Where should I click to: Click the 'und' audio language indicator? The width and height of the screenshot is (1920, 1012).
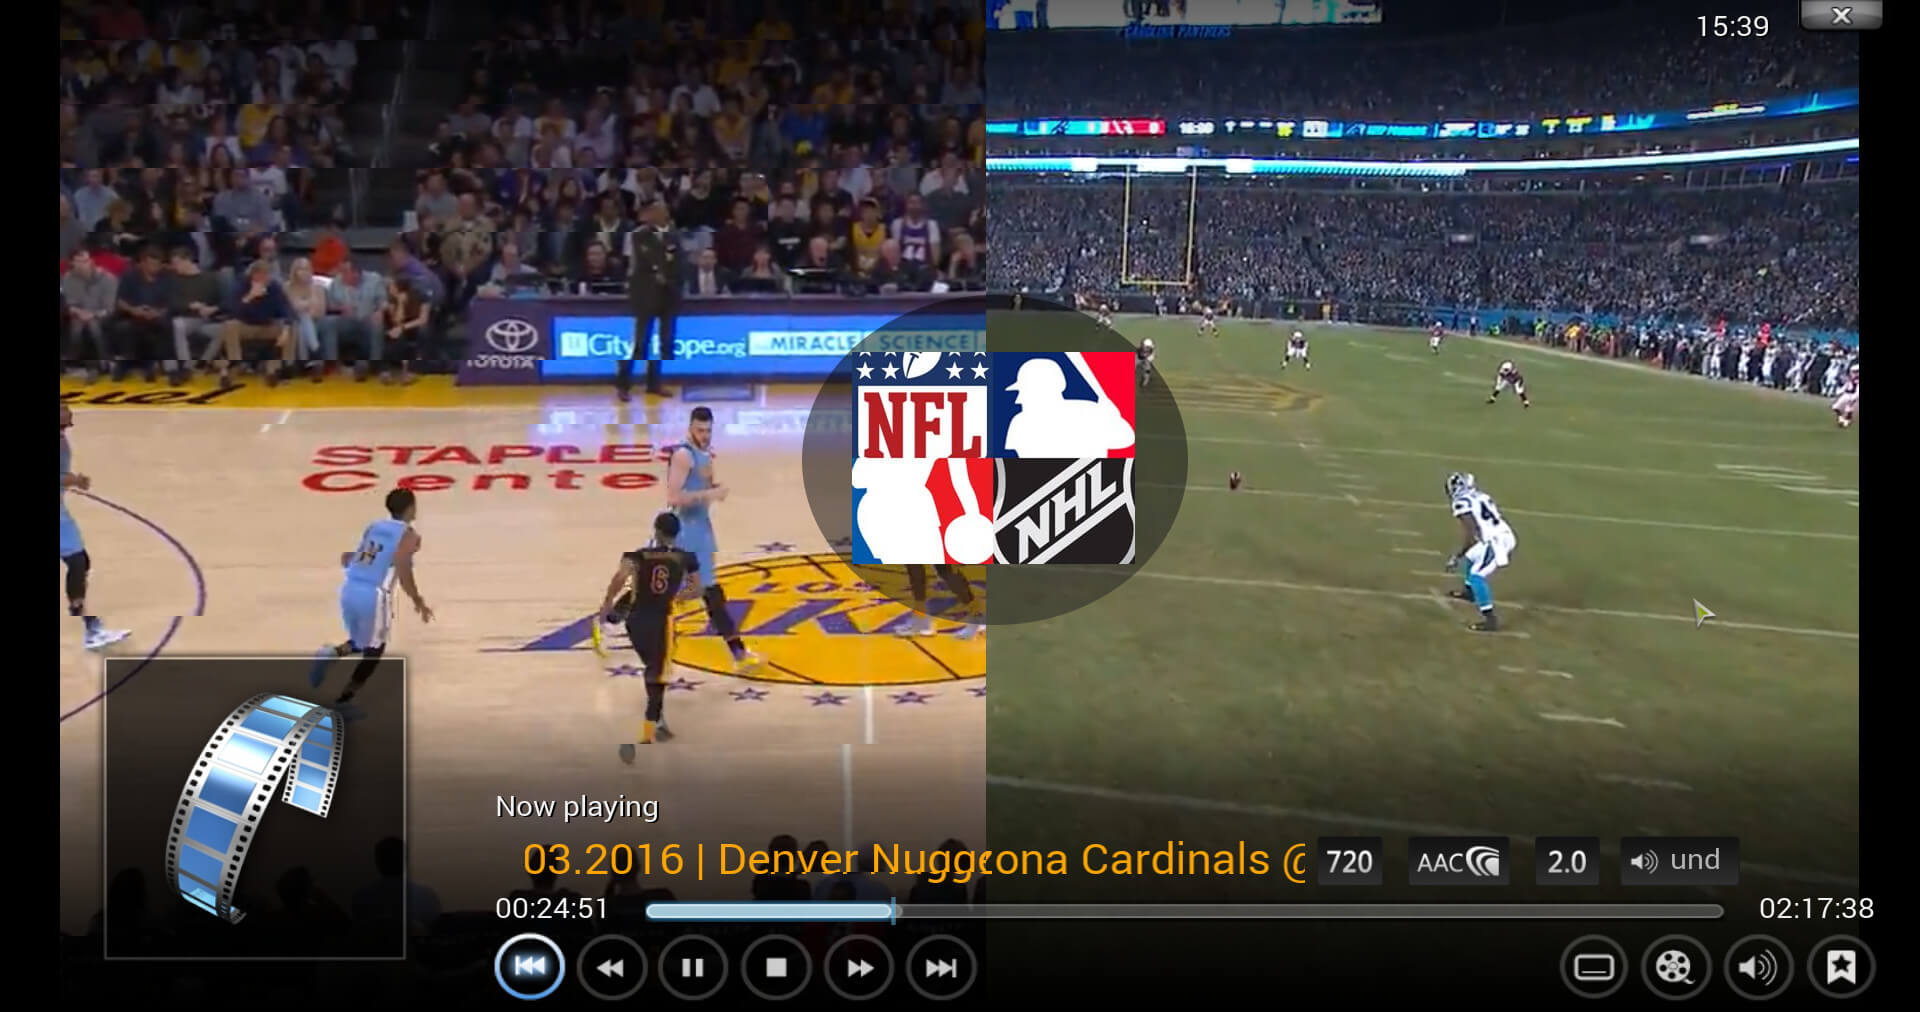pos(1679,860)
